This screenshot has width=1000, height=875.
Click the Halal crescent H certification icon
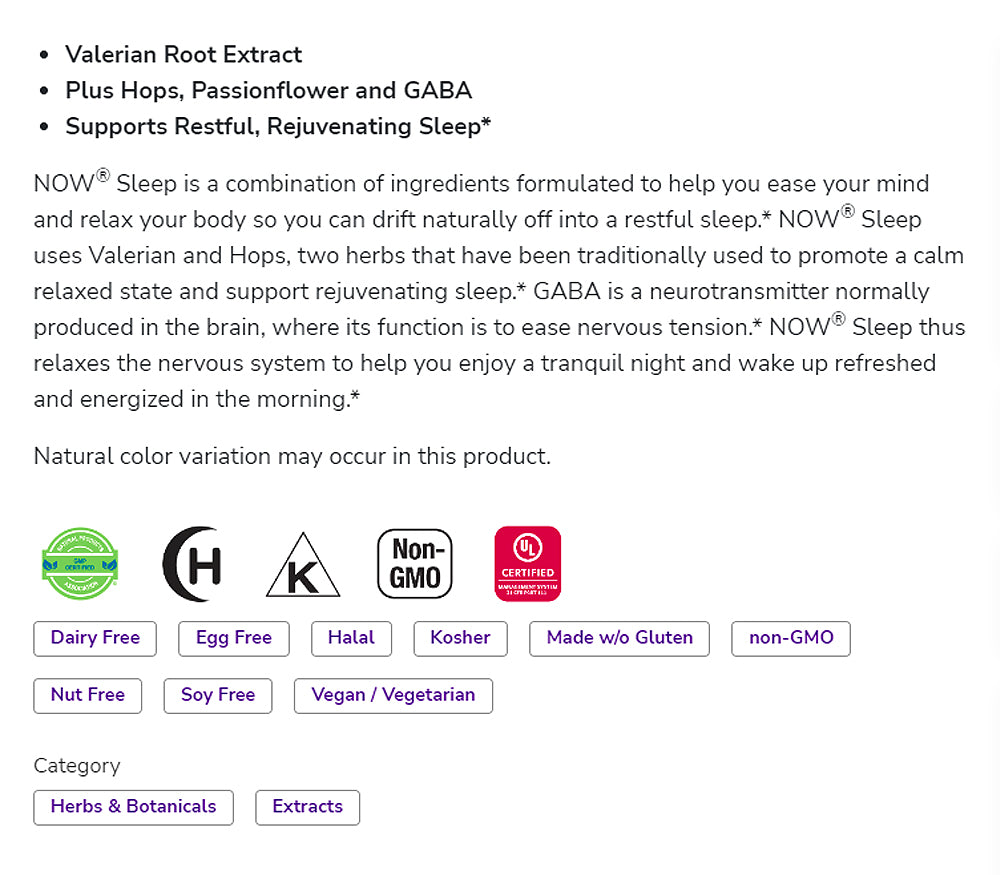pyautogui.click(x=192, y=564)
